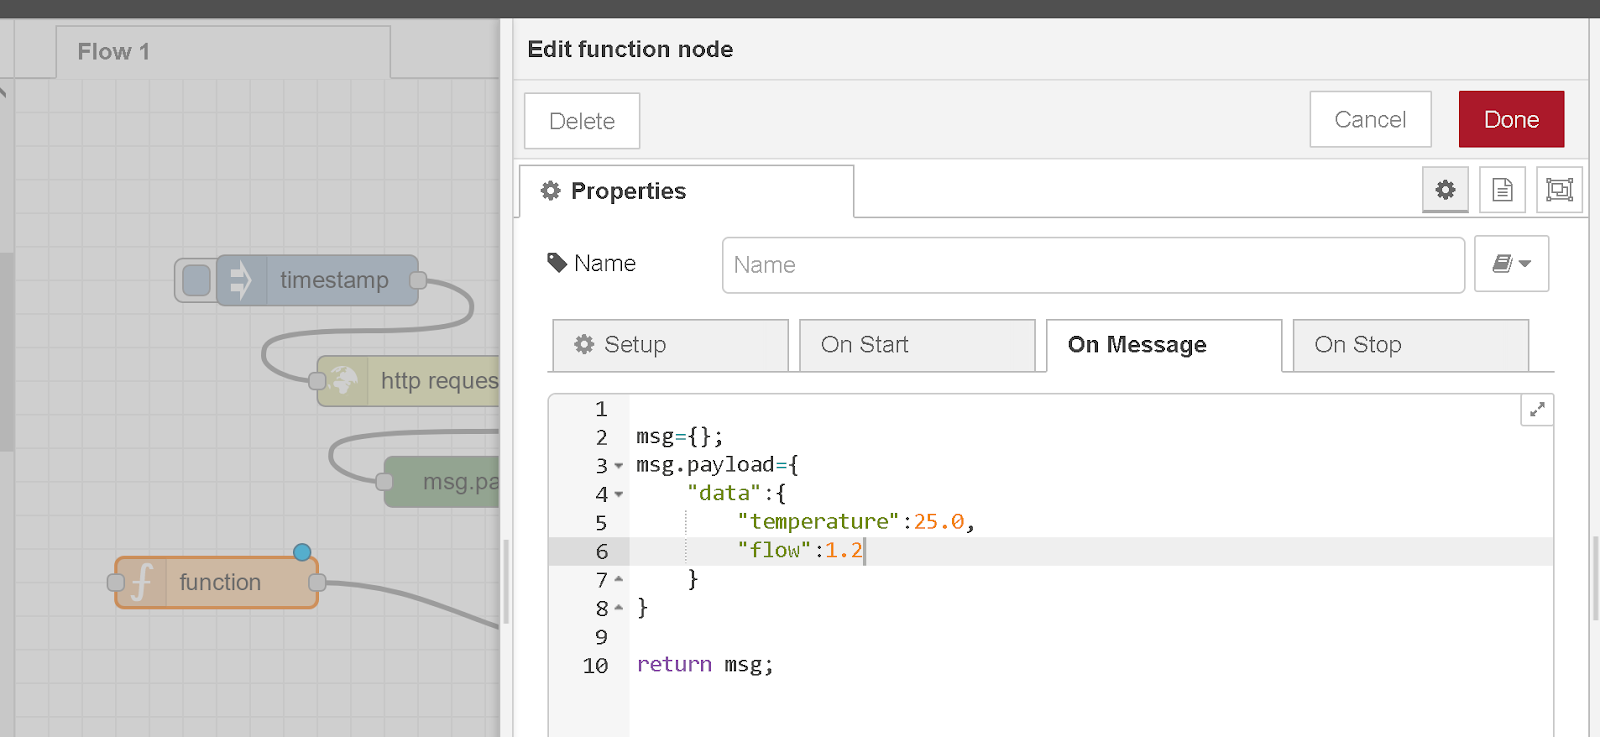
Task: Click the 'msg.payload={' code line
Action: (717, 465)
